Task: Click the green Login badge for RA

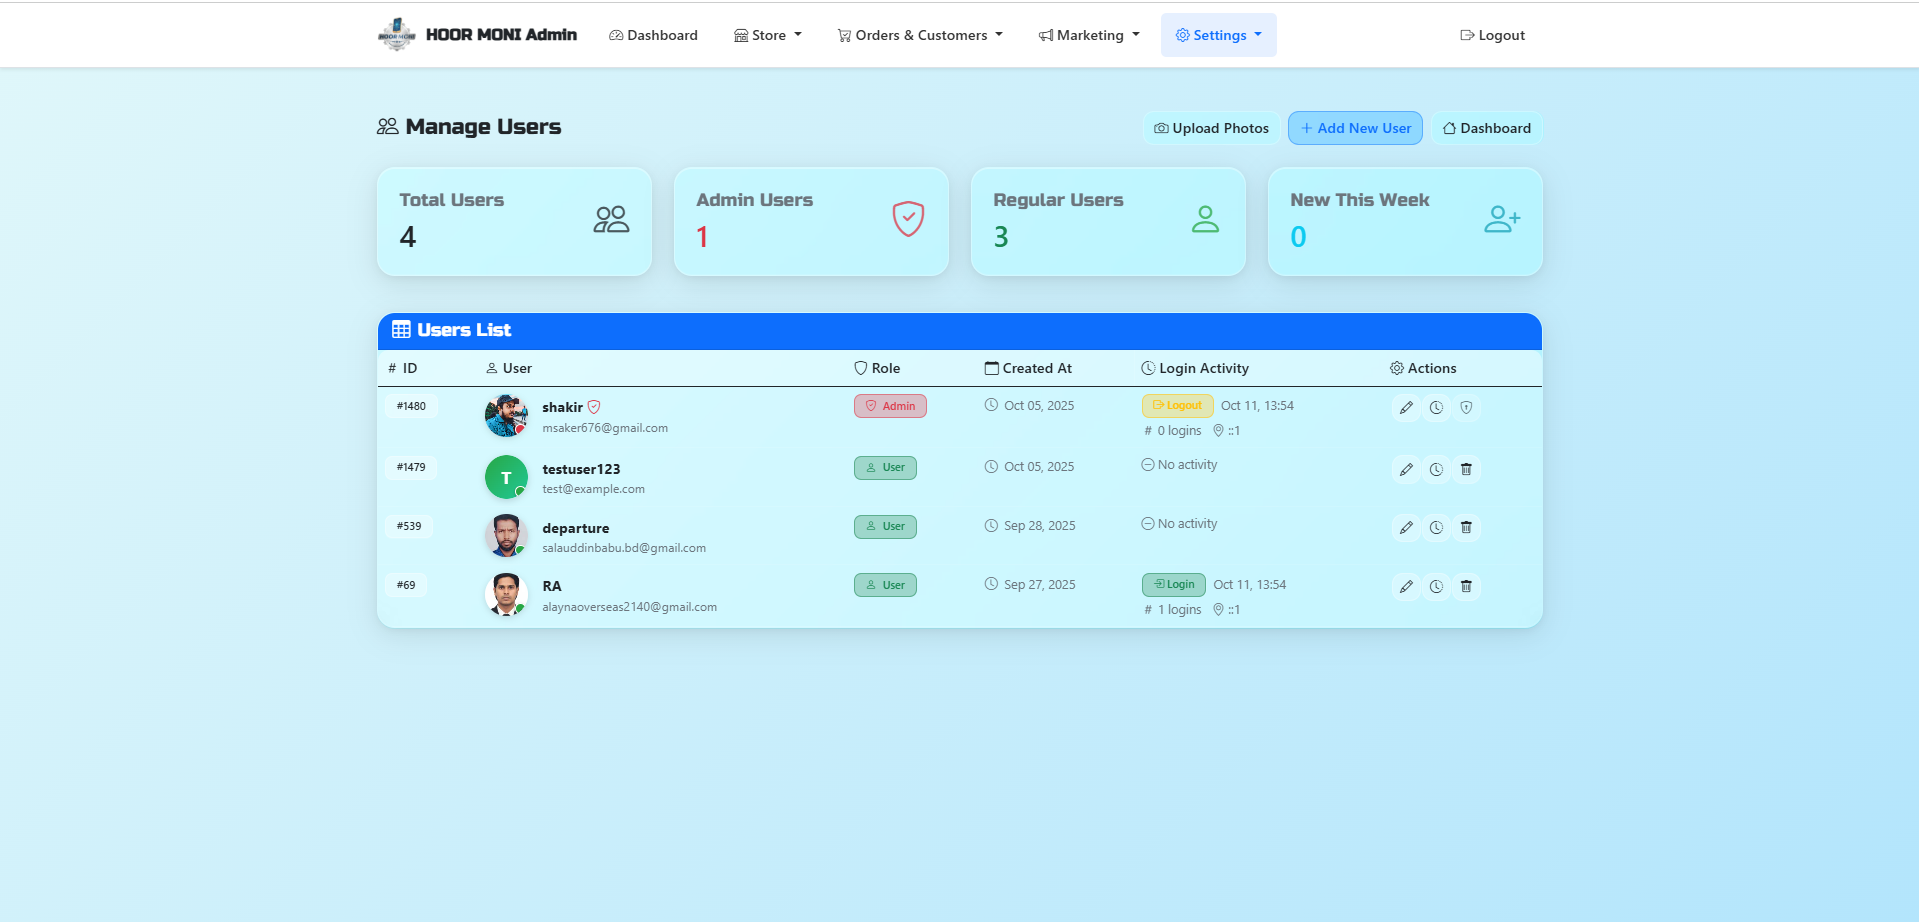Action: [1173, 584]
